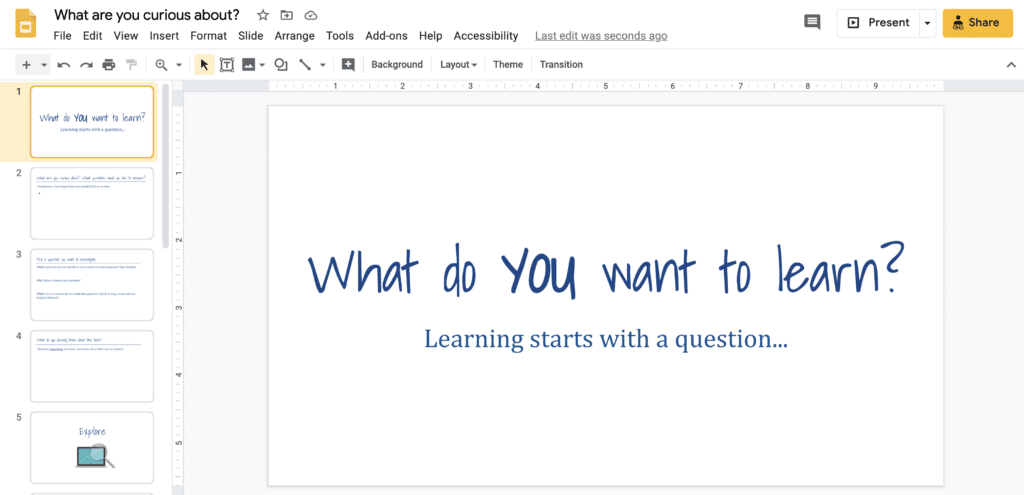Open the Tools menu
This screenshot has height=495, width=1024.
click(340, 36)
